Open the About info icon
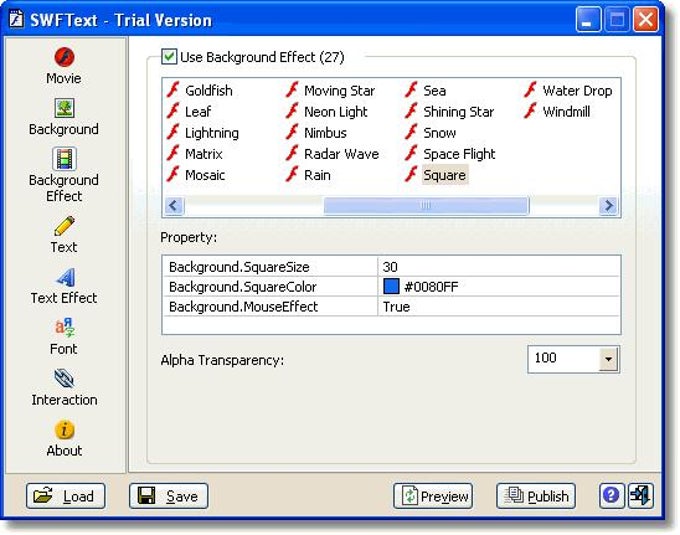This screenshot has height=535, width=680. (x=64, y=430)
